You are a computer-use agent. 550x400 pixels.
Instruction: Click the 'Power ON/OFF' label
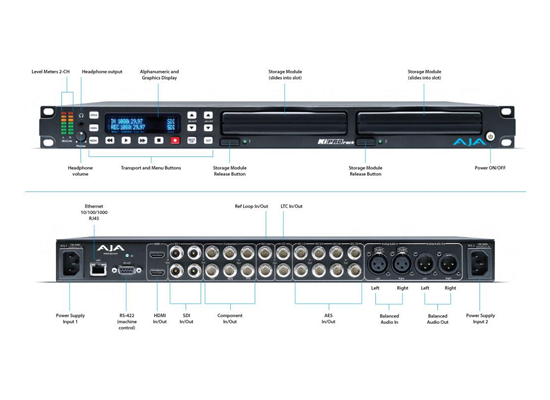click(x=490, y=168)
